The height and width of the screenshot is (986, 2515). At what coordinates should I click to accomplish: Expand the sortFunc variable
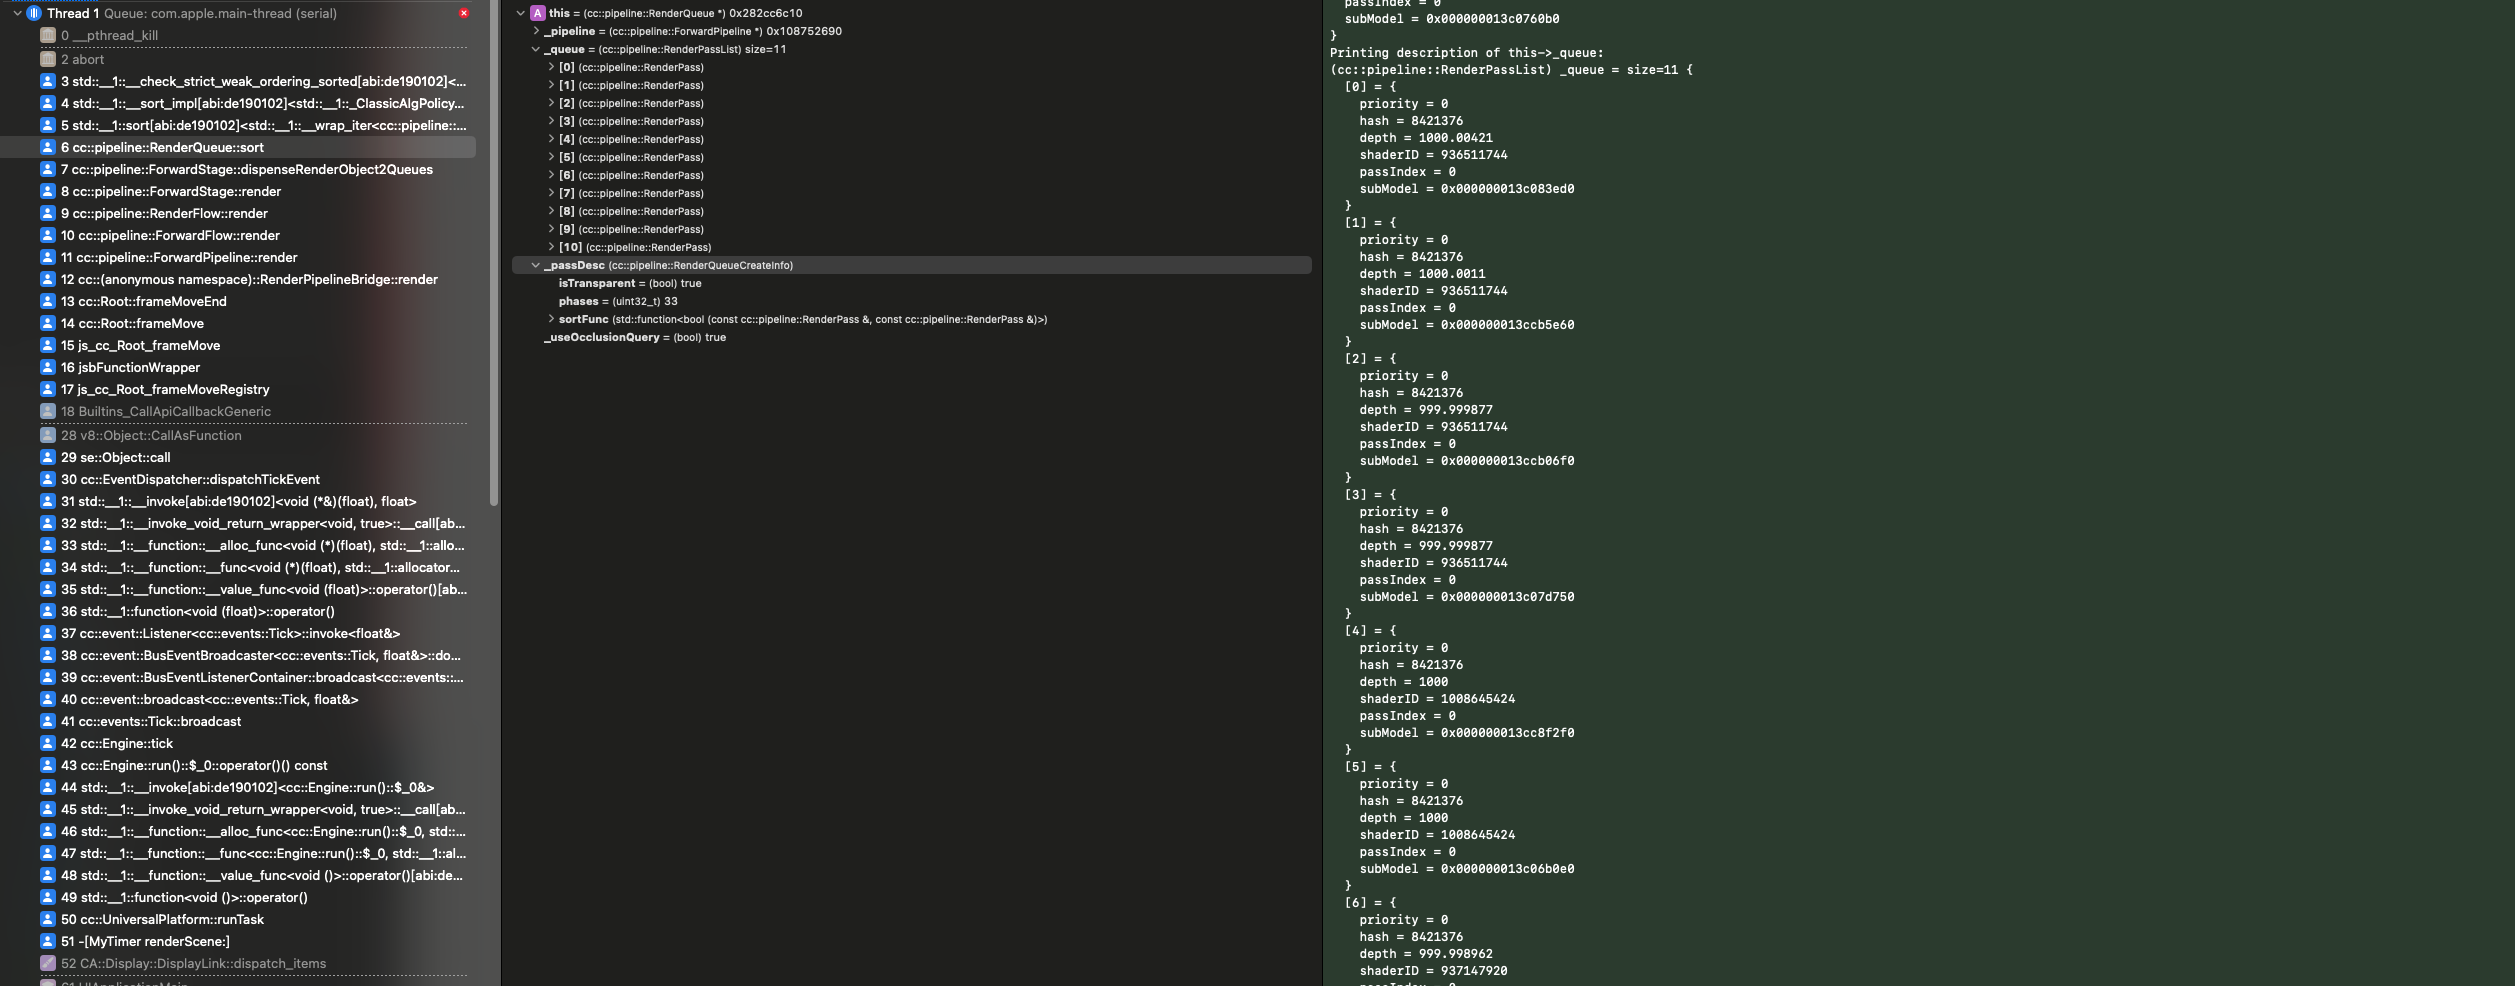(x=551, y=319)
